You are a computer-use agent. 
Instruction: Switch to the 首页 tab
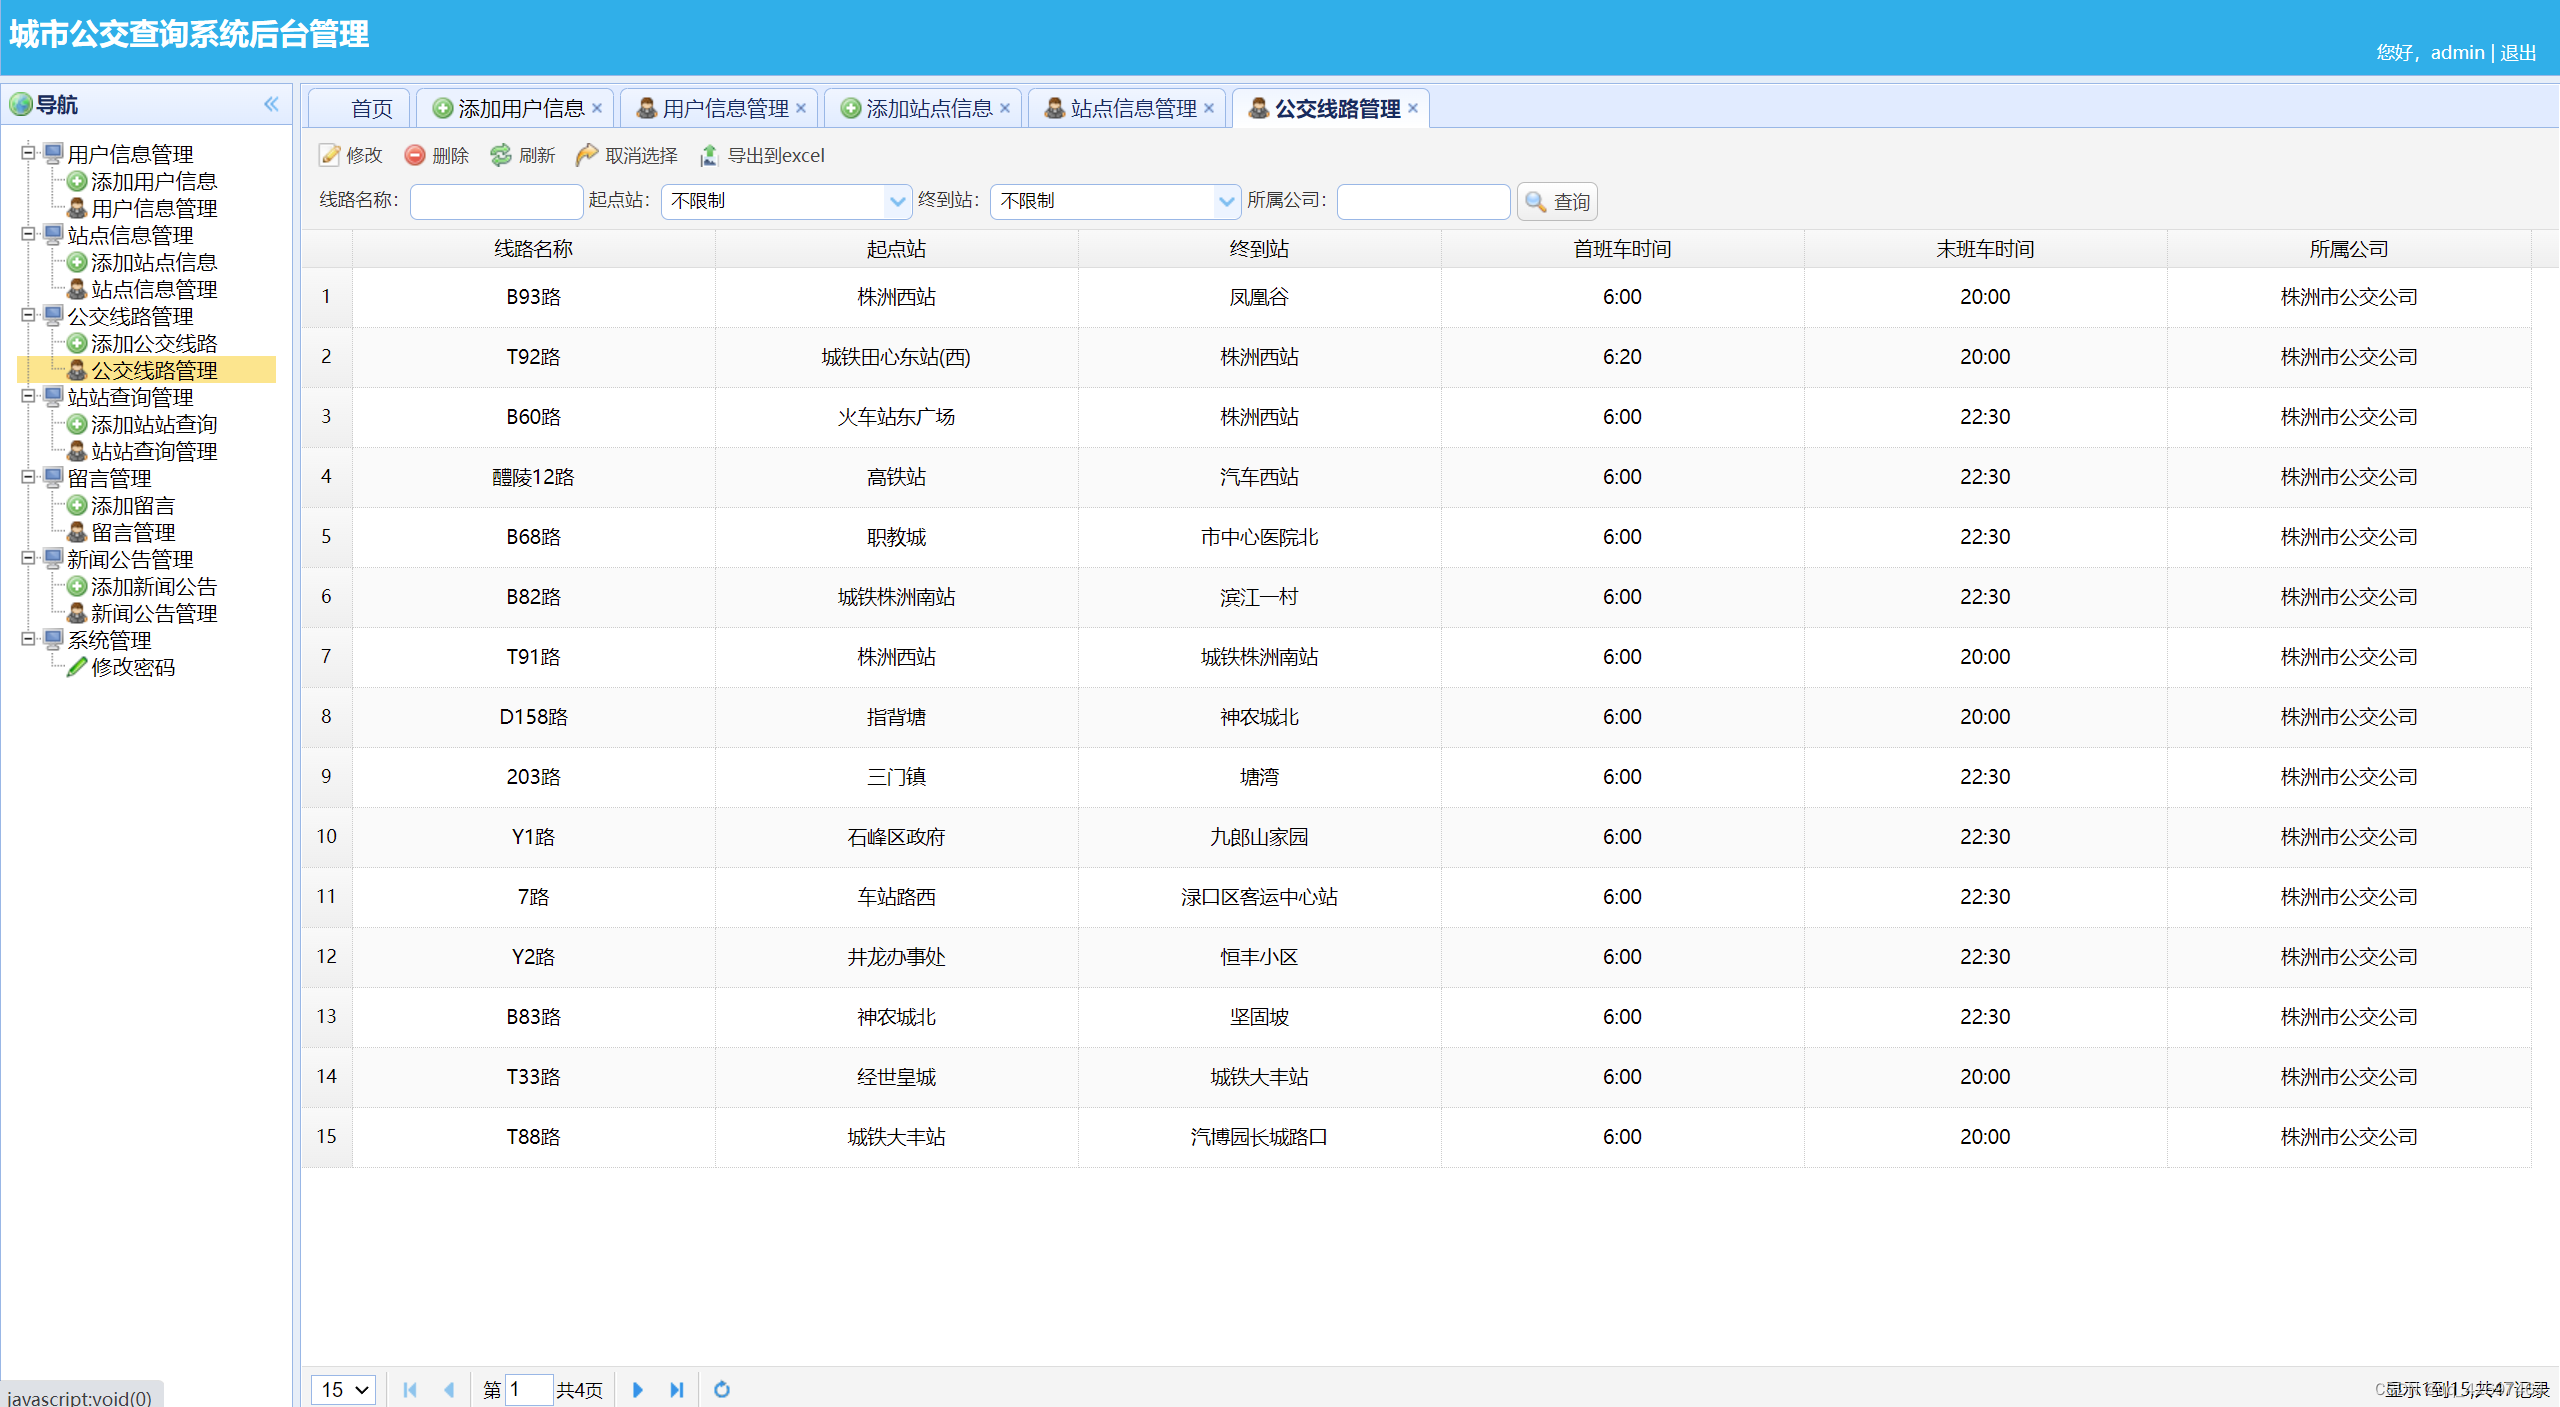coord(360,108)
